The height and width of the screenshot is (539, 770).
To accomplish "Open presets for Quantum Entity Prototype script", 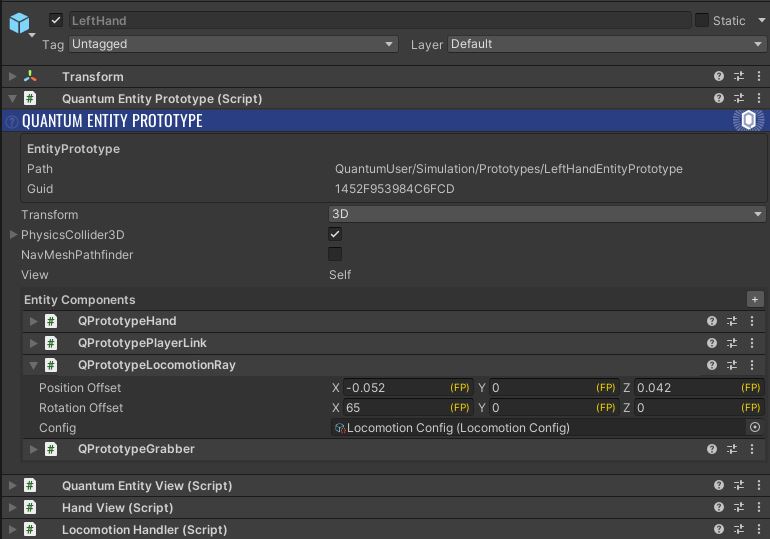I will pyautogui.click(x=739, y=98).
